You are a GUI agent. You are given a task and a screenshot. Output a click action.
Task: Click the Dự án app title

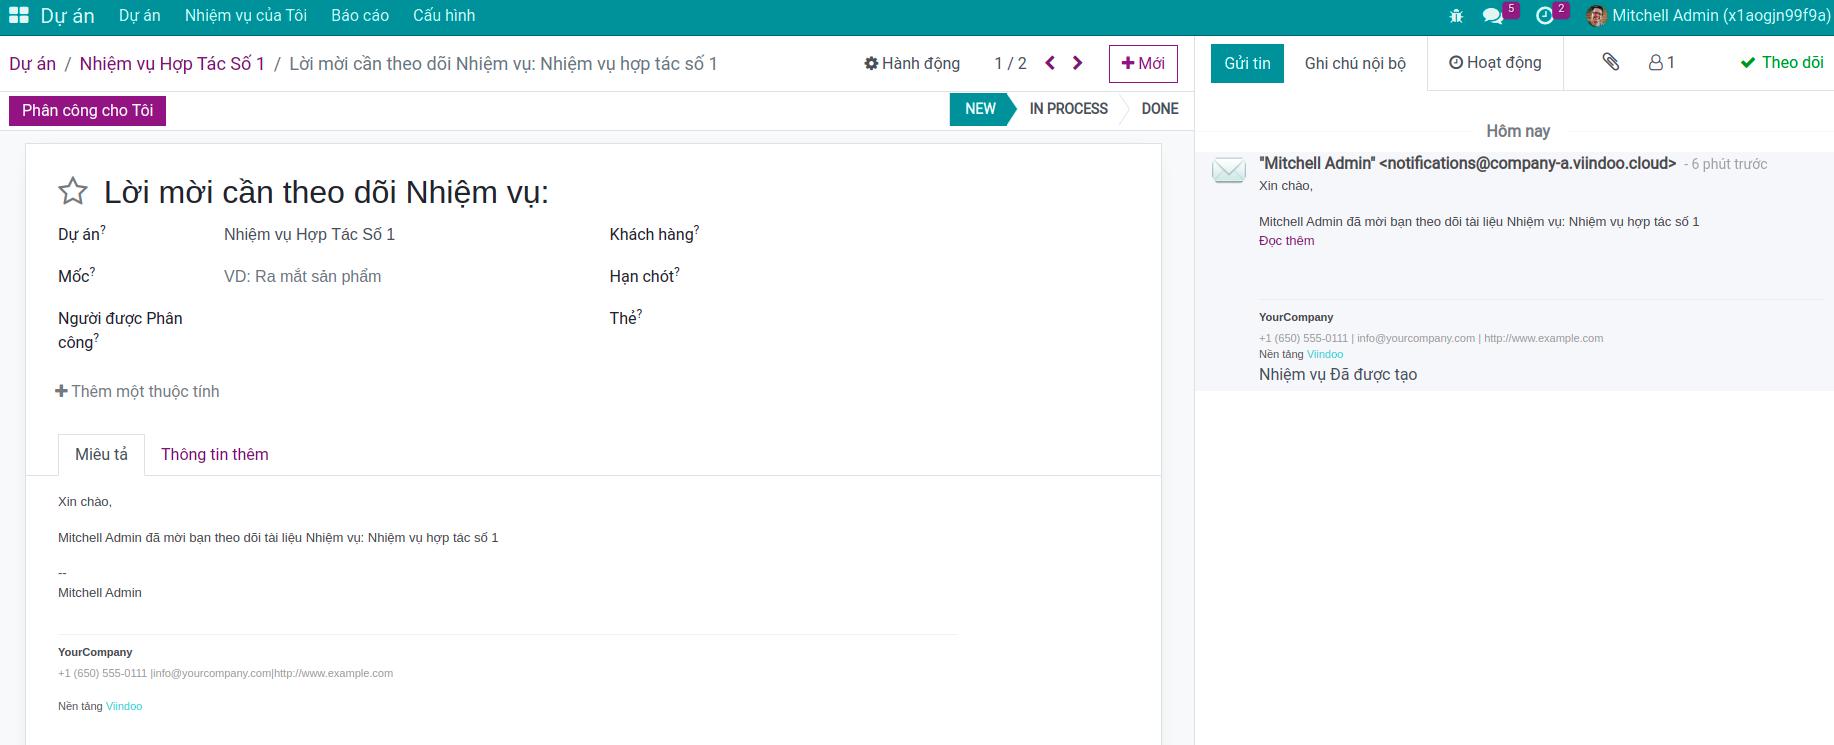click(67, 16)
